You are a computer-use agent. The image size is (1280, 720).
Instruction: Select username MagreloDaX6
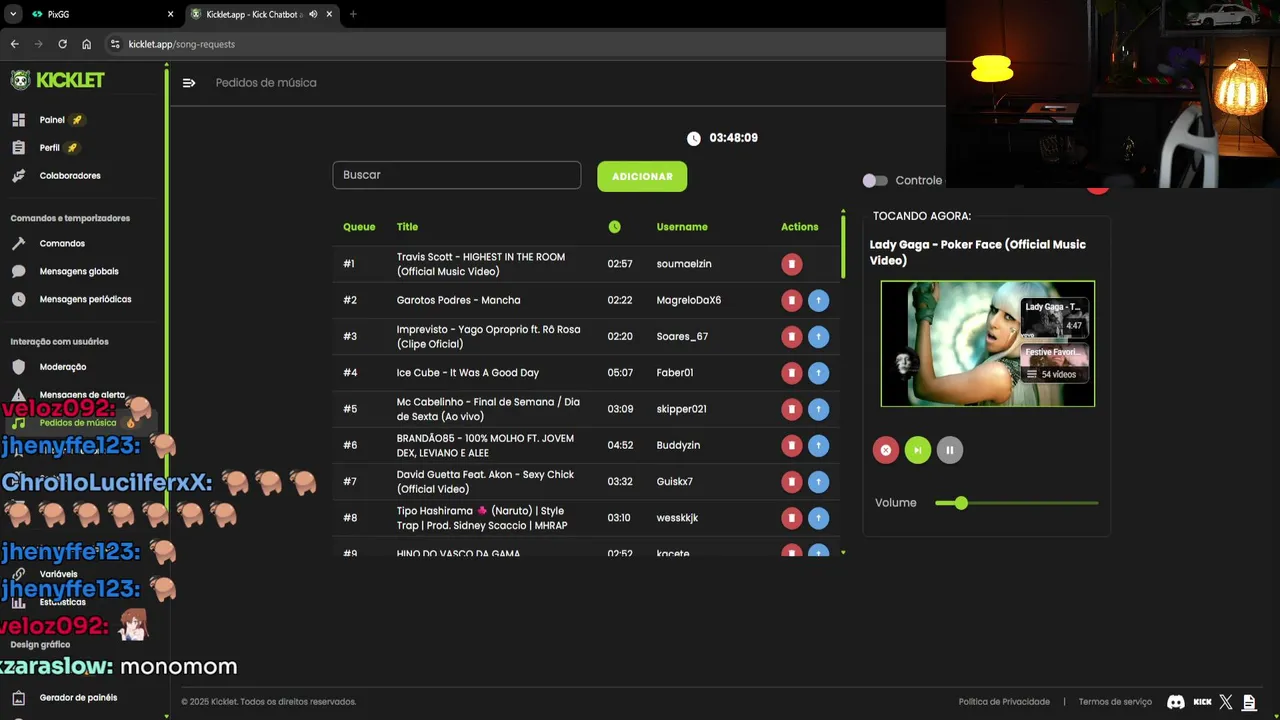[689, 300]
